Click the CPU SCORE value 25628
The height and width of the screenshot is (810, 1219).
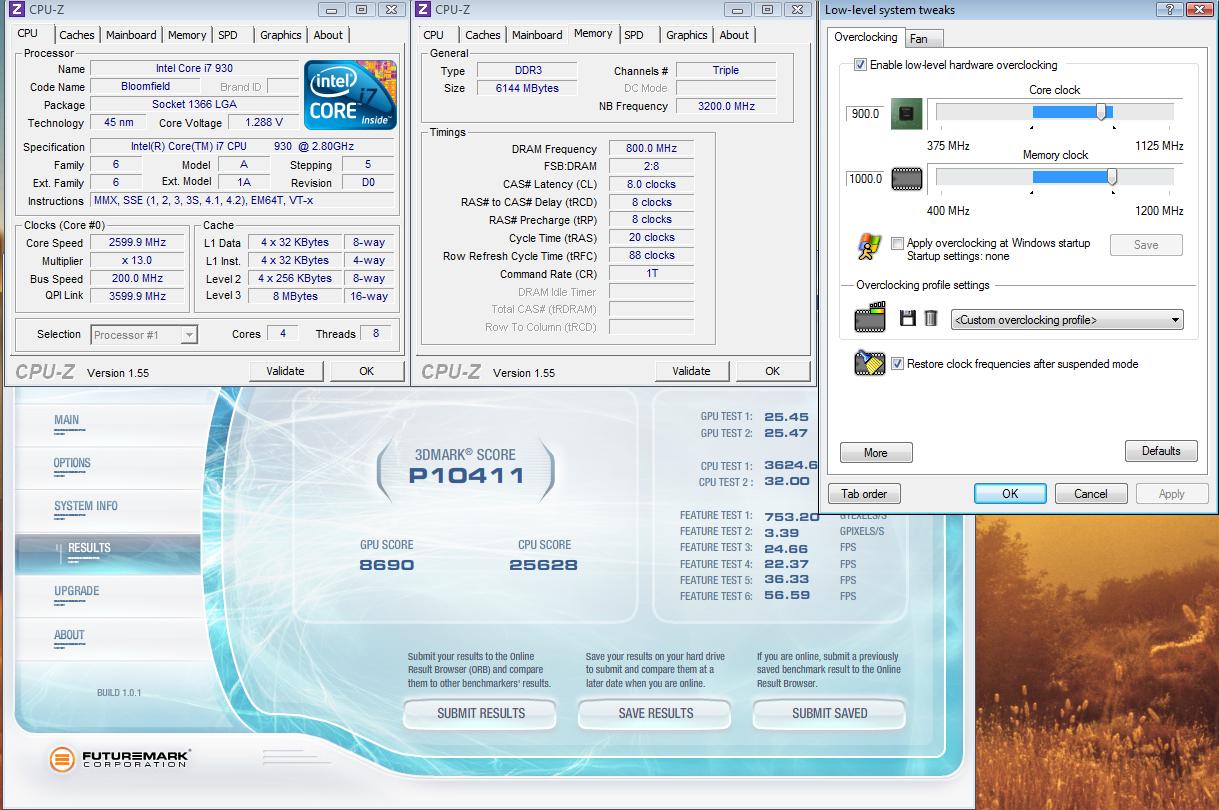point(544,565)
